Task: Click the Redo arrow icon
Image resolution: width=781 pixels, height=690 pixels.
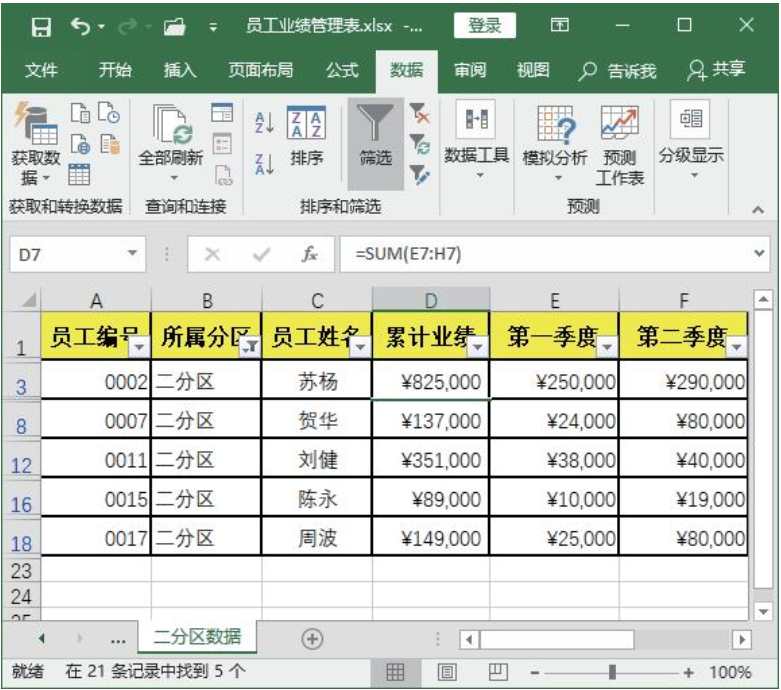Action: (128, 26)
